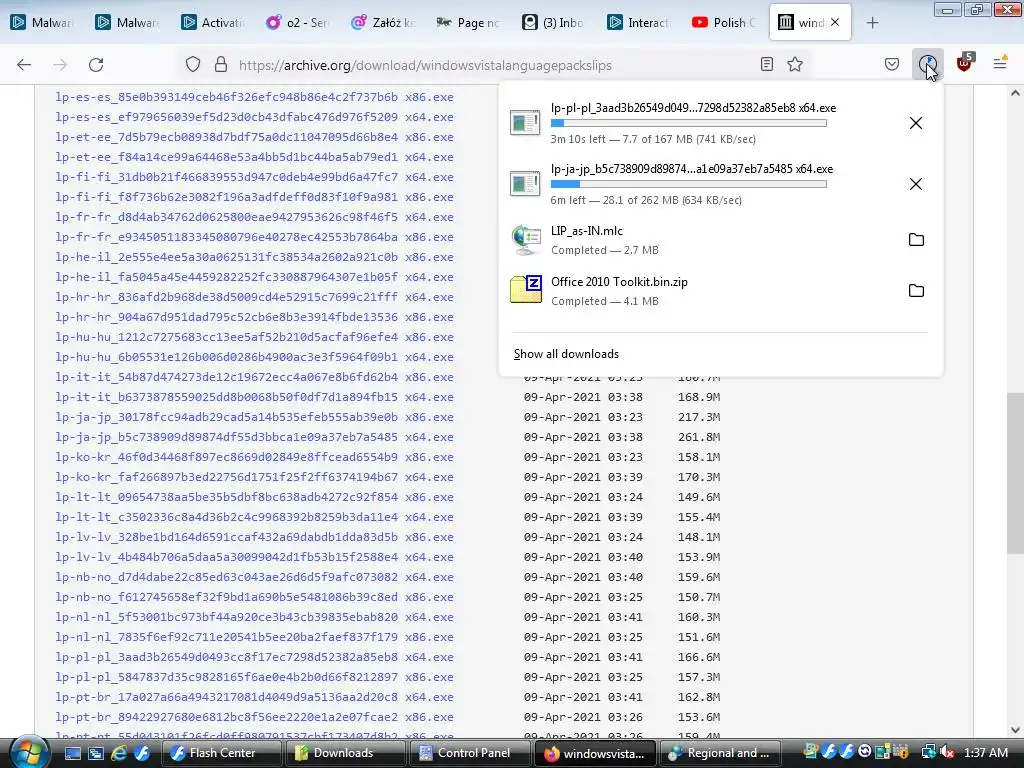Click Show Desktop quick launch icon
This screenshot has width=1024, height=768.
coord(72,753)
